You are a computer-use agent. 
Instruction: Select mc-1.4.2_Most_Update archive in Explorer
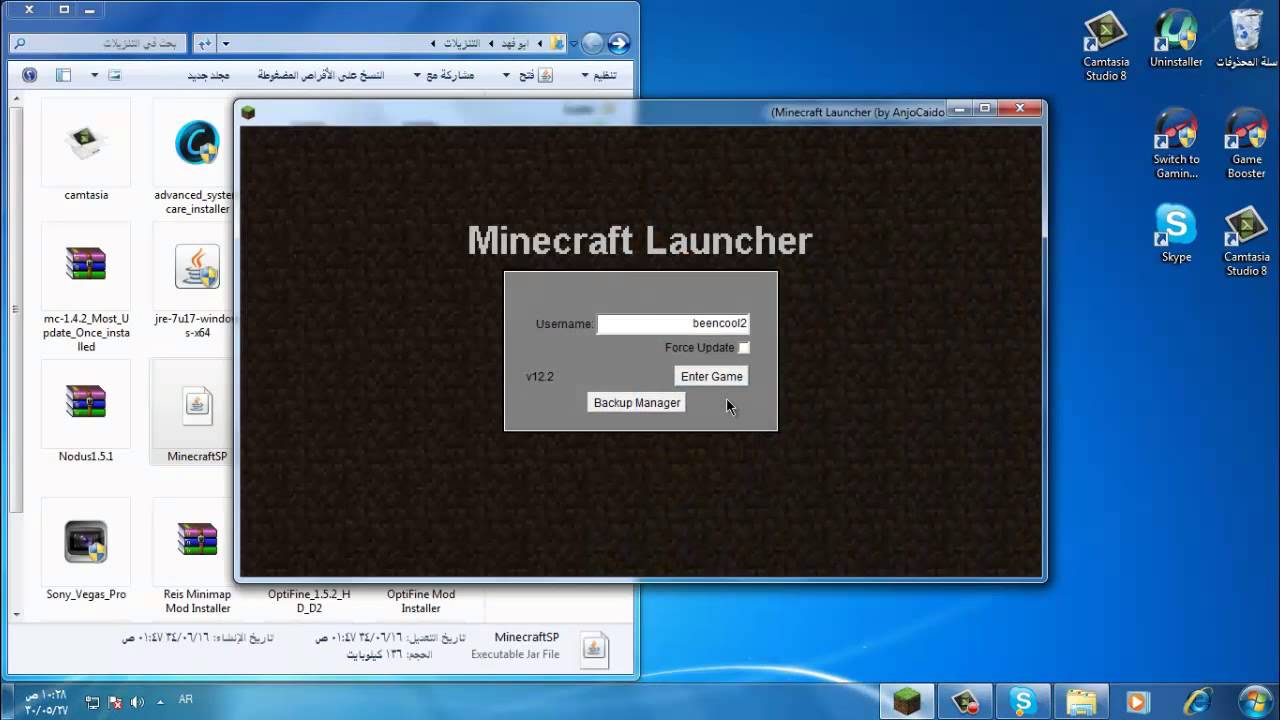click(x=86, y=288)
